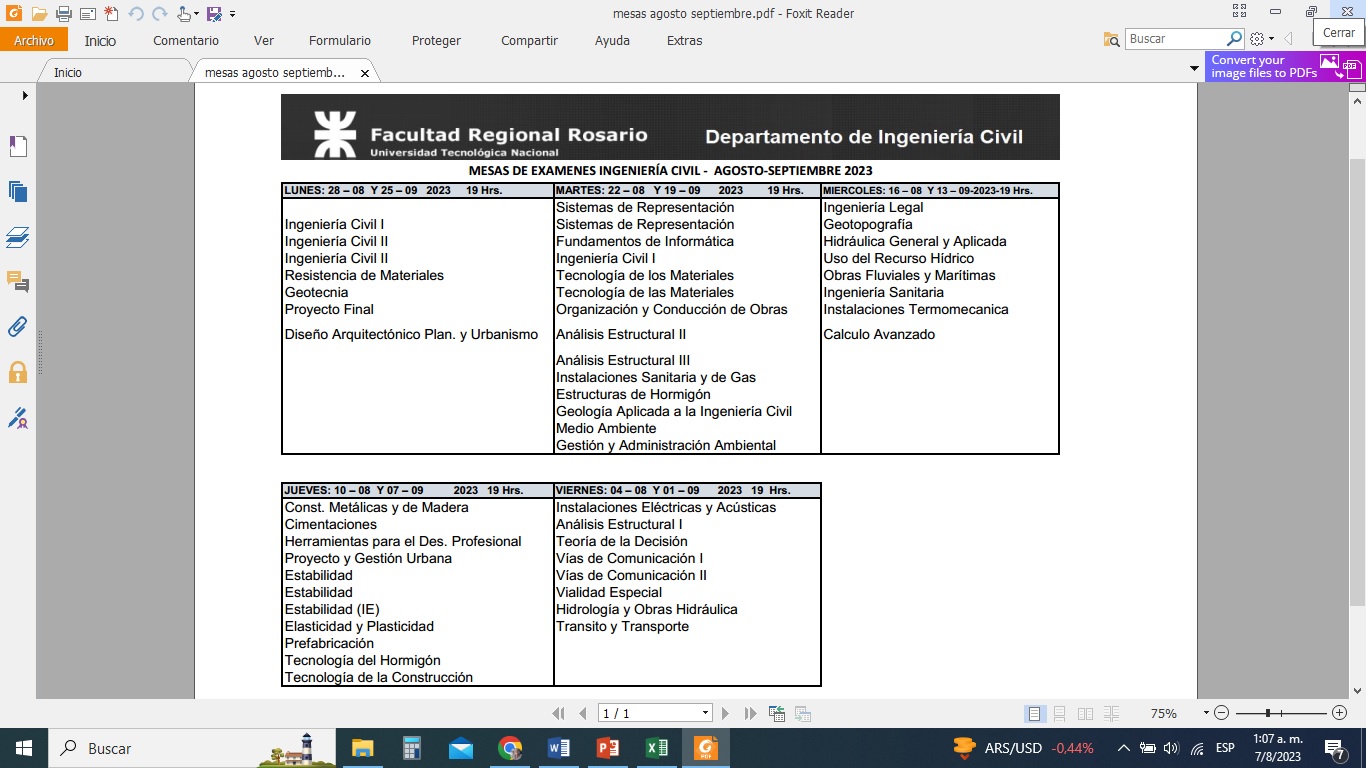This screenshot has height=768, width=1366.
Task: Go to the last page
Action: pyautogui.click(x=750, y=713)
